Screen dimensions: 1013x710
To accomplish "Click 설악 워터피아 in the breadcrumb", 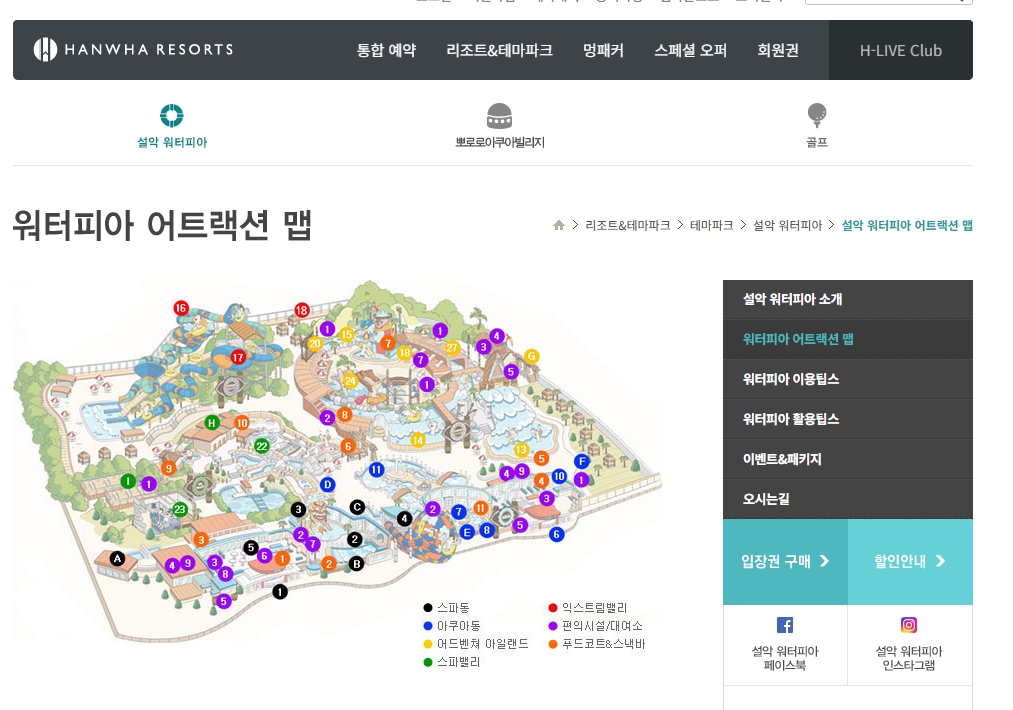I will coord(788,225).
